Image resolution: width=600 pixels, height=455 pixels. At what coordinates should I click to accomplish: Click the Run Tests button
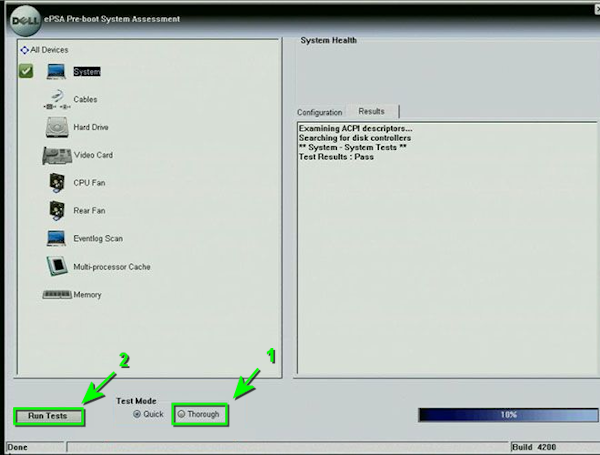[49, 416]
